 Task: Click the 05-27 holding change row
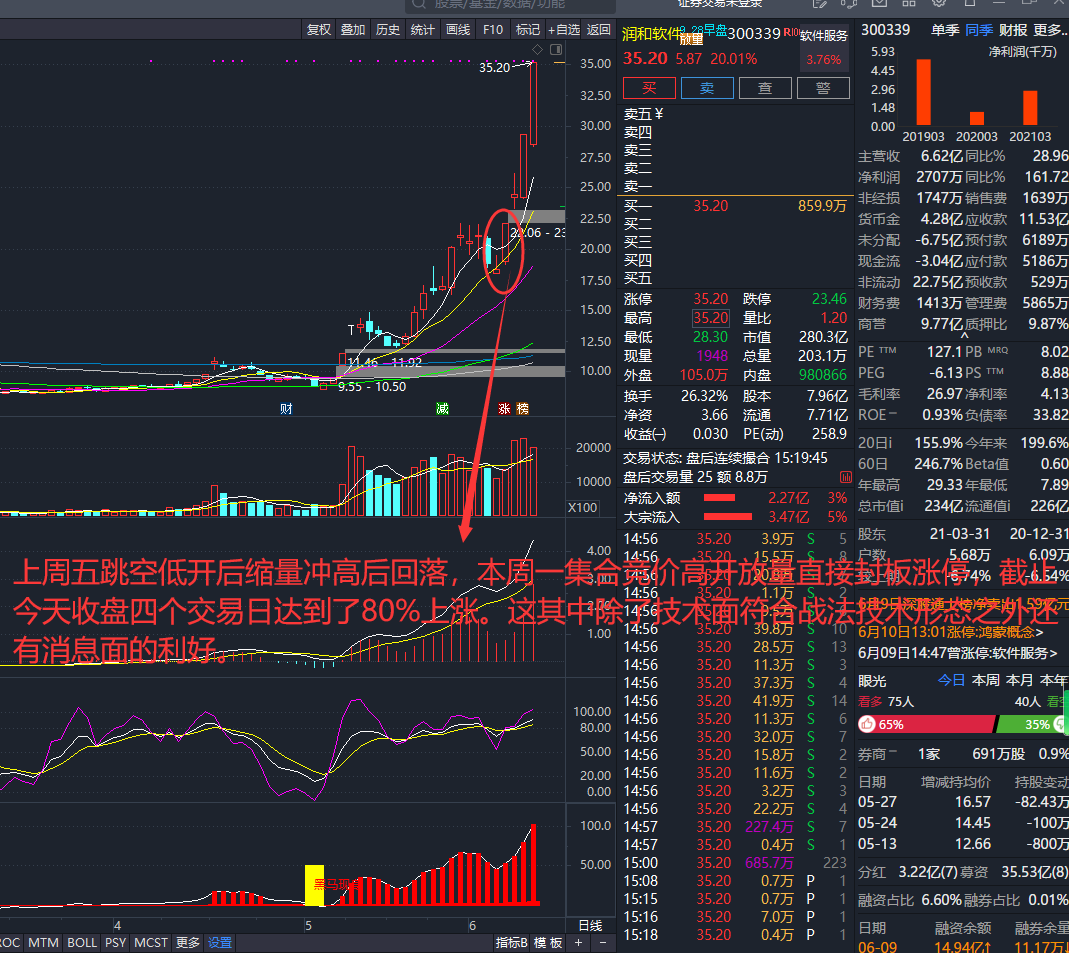[963, 802]
